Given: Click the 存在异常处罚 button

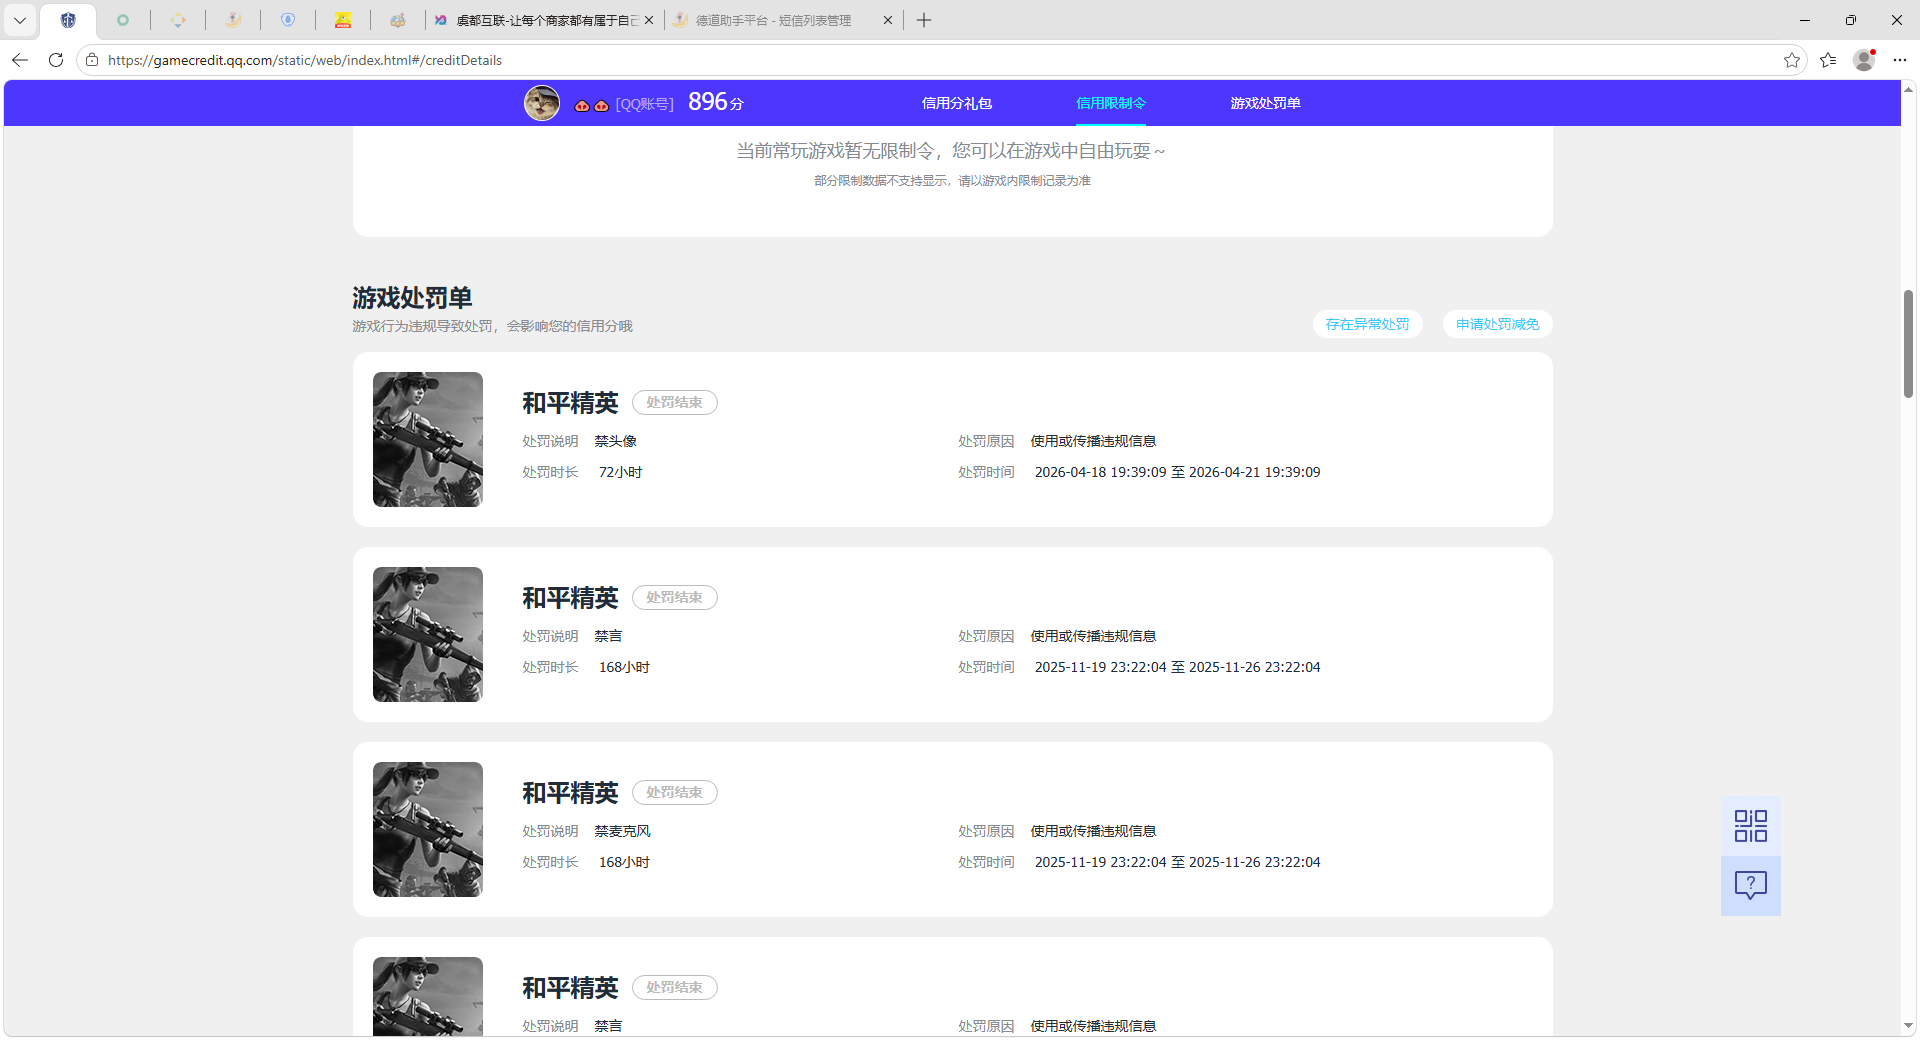Looking at the screenshot, I should 1367,324.
